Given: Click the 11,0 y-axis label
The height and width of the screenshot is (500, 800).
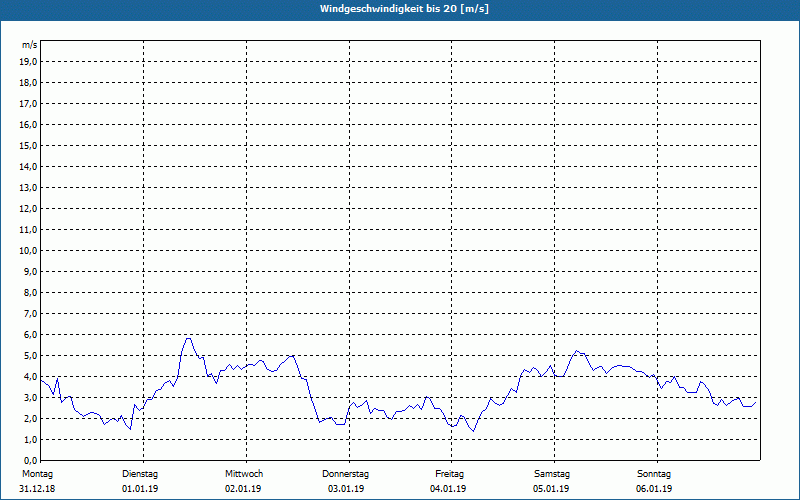Looking at the screenshot, I should [x=28, y=230].
